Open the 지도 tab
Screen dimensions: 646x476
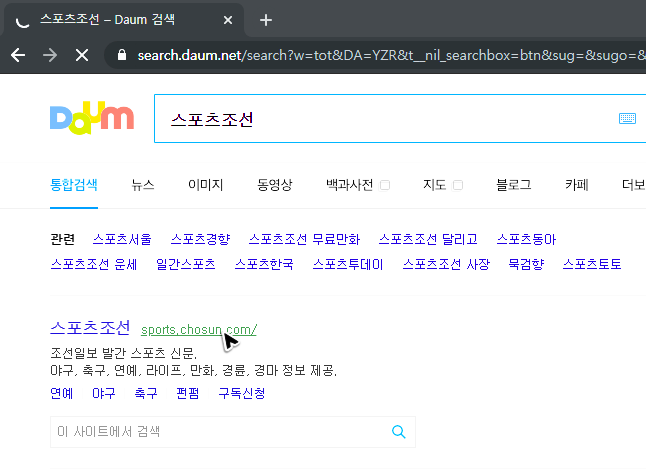pos(435,185)
